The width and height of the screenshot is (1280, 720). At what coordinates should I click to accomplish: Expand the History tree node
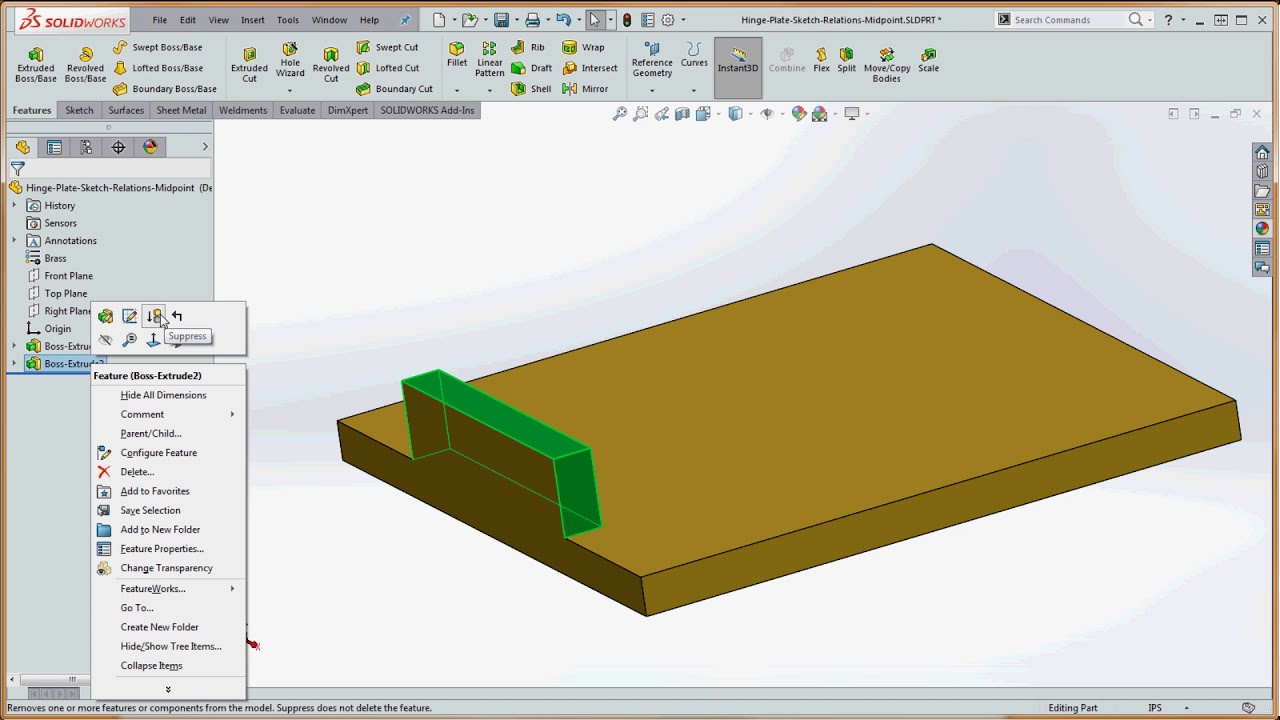(14, 205)
